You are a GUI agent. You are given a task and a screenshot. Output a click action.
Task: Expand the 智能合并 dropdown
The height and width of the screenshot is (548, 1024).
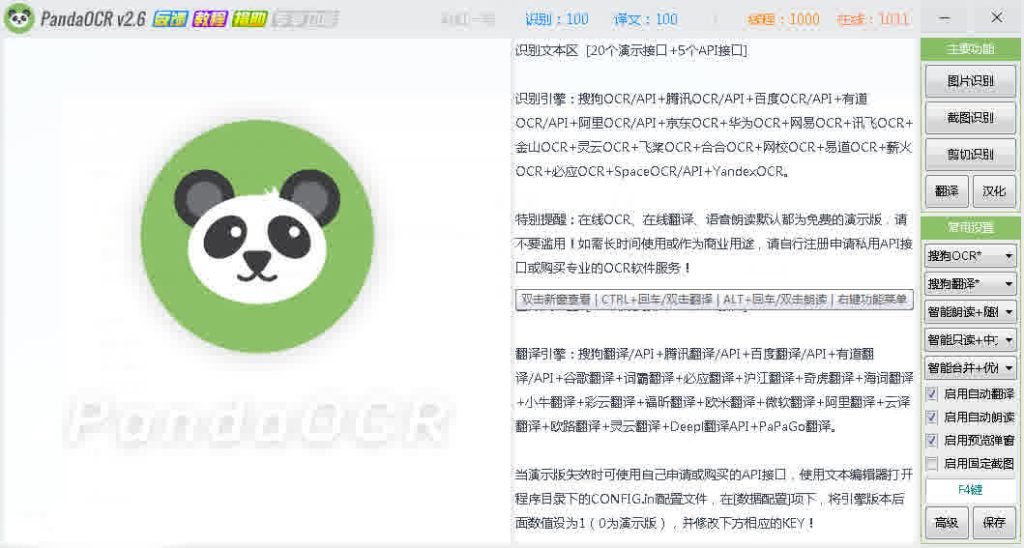tap(970, 368)
